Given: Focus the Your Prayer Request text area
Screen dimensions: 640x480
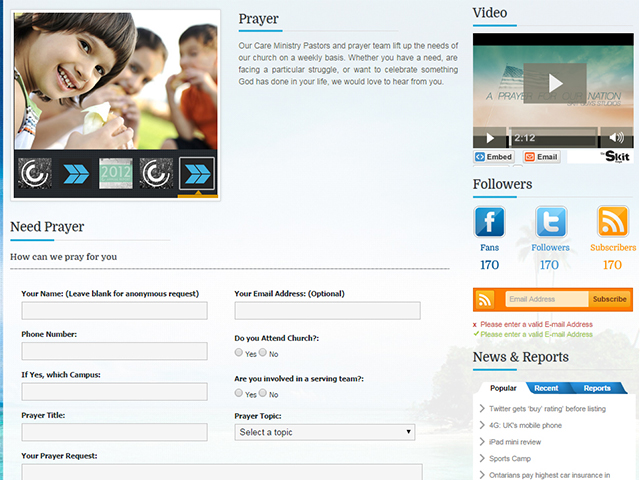Looking at the screenshot, I should [x=222, y=472].
